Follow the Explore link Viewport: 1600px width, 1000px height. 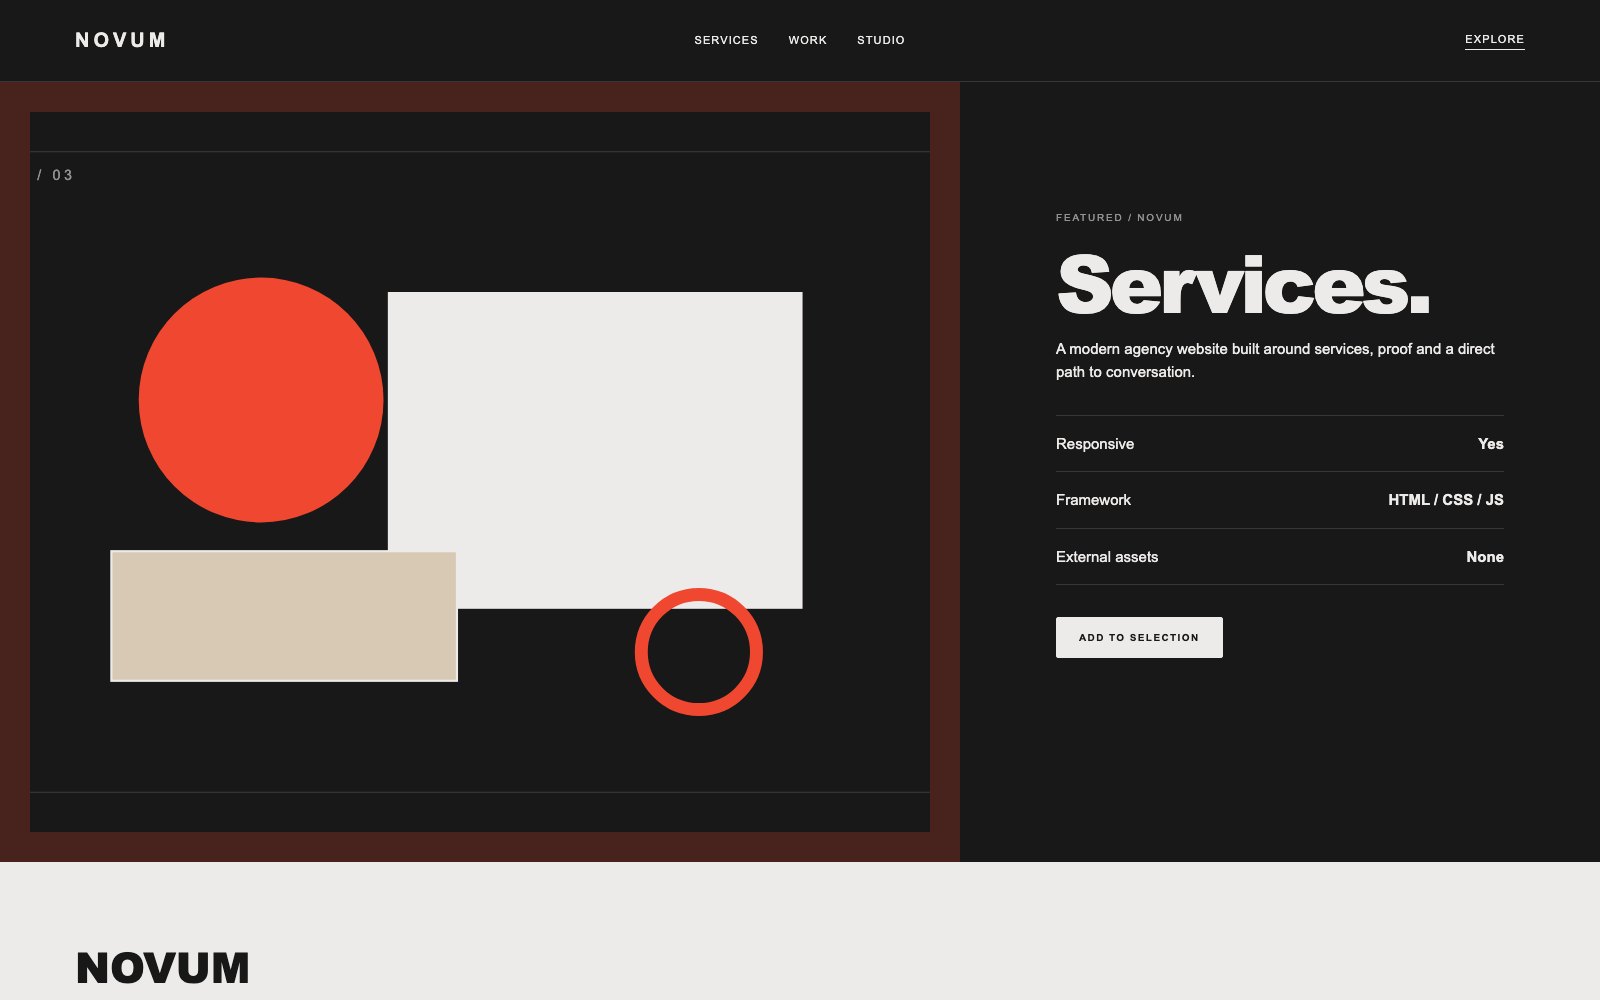click(1494, 40)
